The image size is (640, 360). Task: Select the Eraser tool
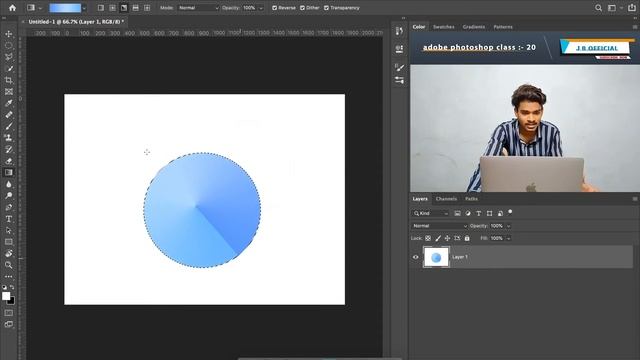click(x=9, y=161)
